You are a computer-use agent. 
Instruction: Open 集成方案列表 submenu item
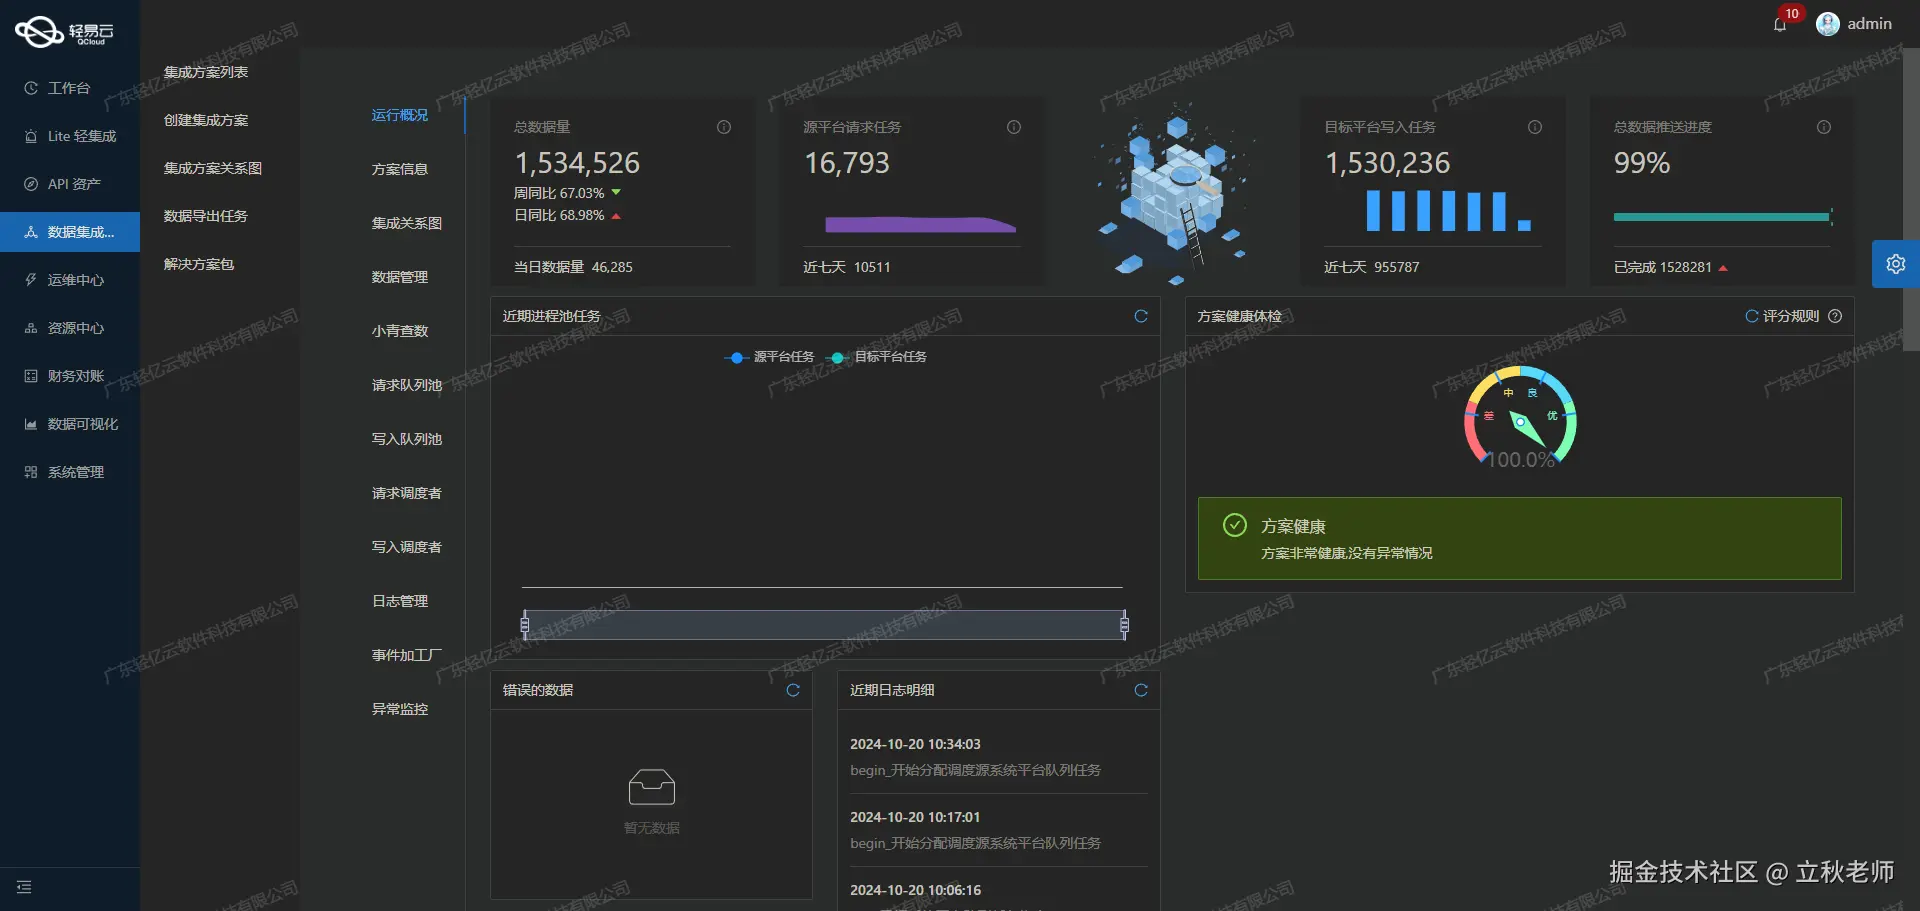click(206, 72)
